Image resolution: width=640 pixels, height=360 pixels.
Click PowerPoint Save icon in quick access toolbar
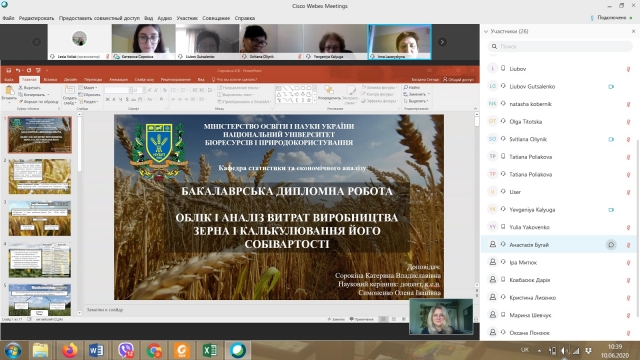coord(9,70)
